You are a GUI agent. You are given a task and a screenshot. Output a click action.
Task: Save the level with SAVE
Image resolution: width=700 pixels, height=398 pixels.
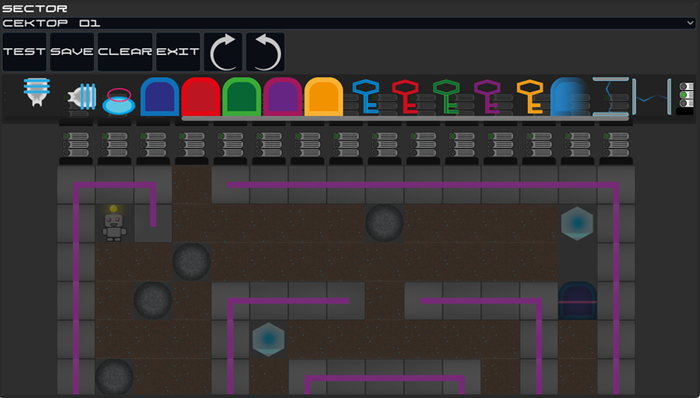pos(72,52)
